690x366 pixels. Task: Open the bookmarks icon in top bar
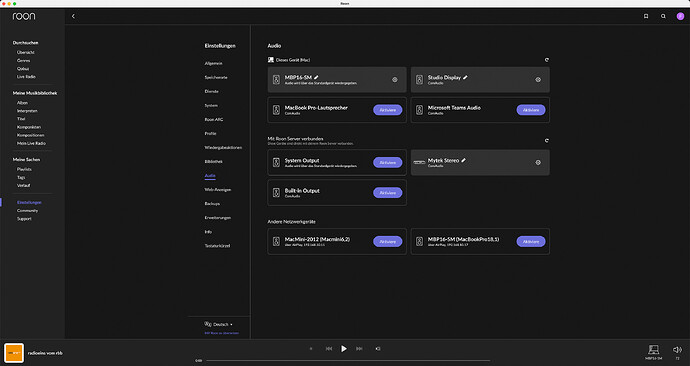point(646,16)
